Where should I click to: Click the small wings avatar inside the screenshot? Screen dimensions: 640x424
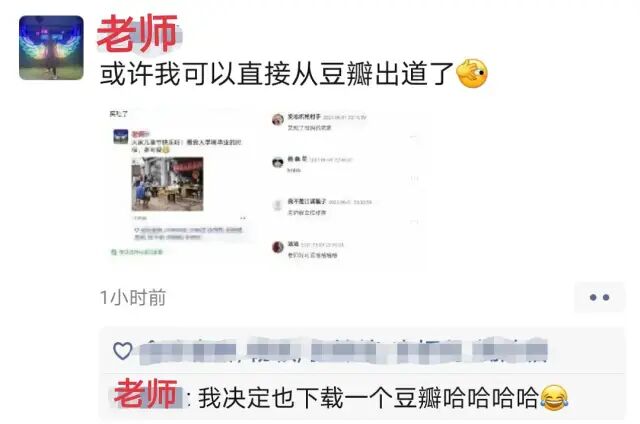(120, 137)
